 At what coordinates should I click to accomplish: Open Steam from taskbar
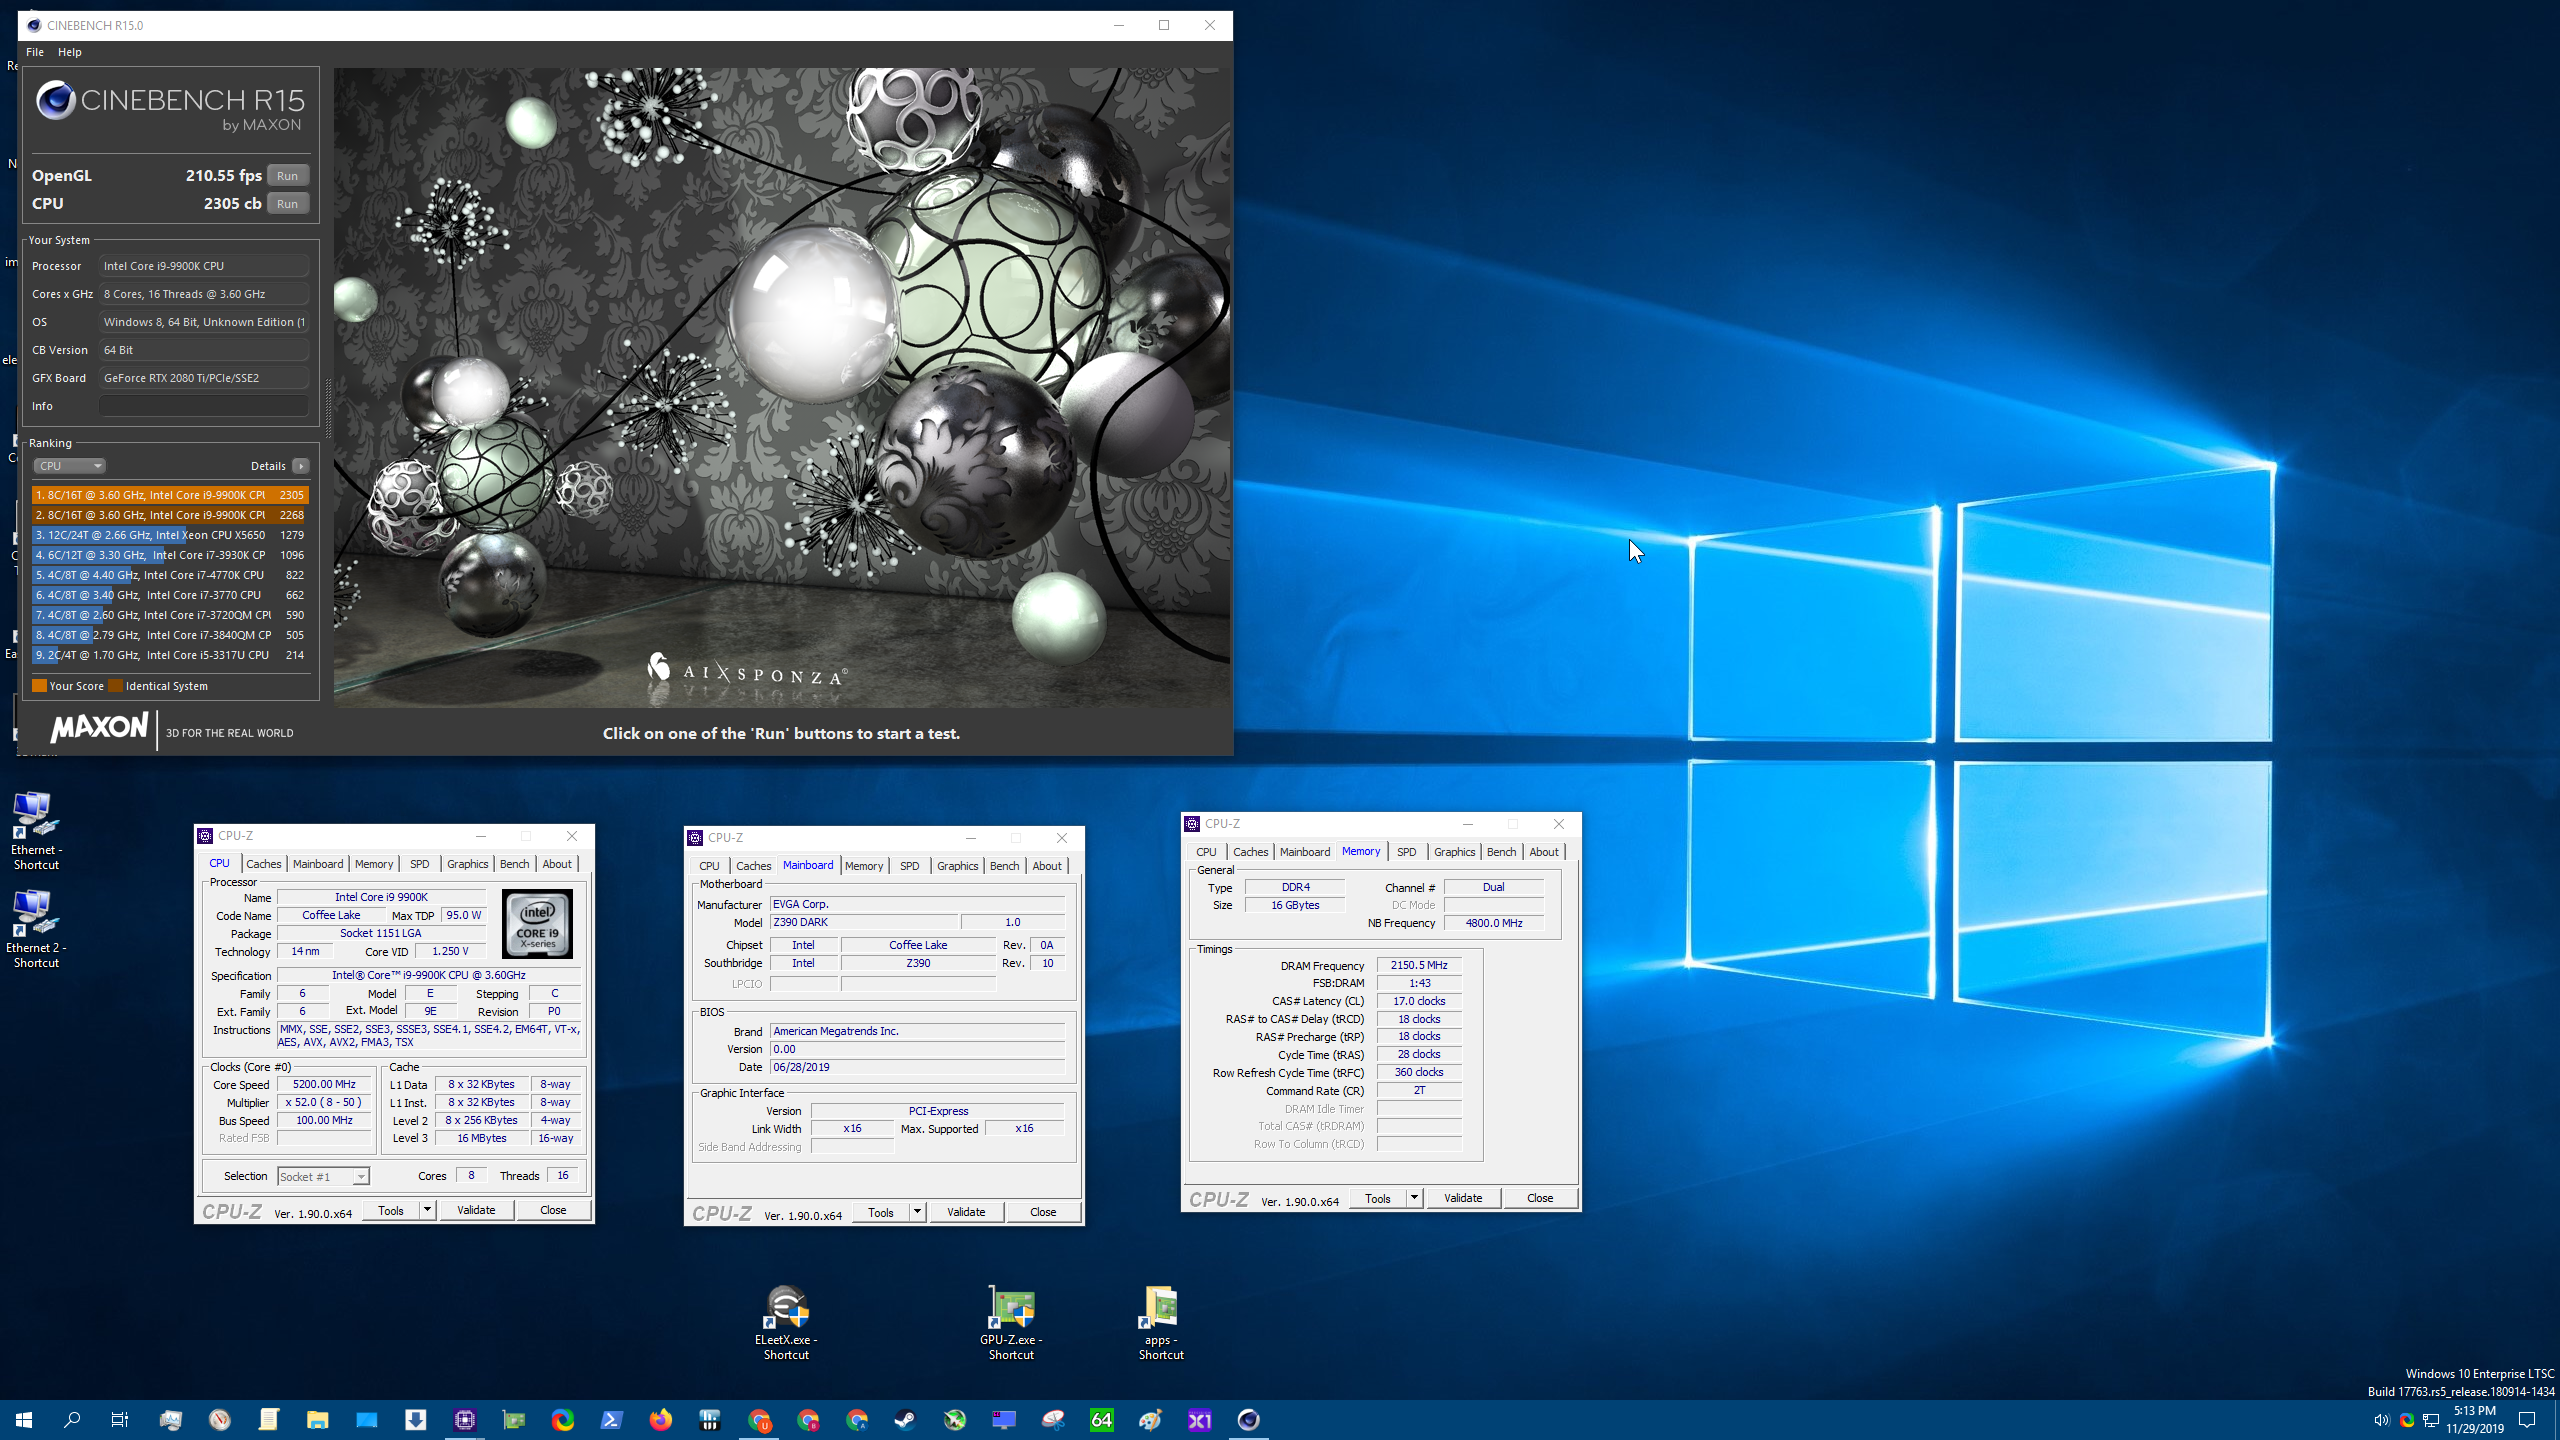point(906,1420)
